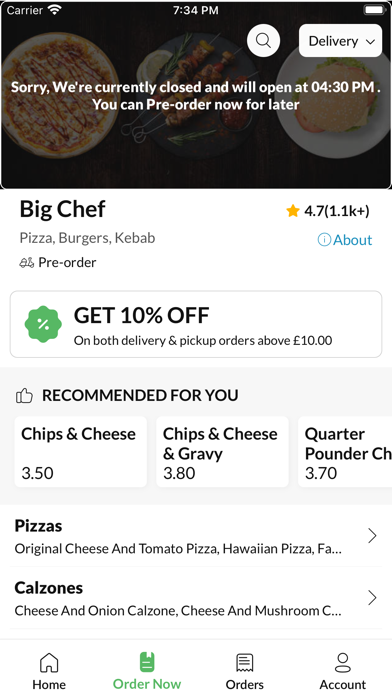Screen dimensions: 392x696
Task: Select the Quarter Pounder item card
Action: (345, 452)
